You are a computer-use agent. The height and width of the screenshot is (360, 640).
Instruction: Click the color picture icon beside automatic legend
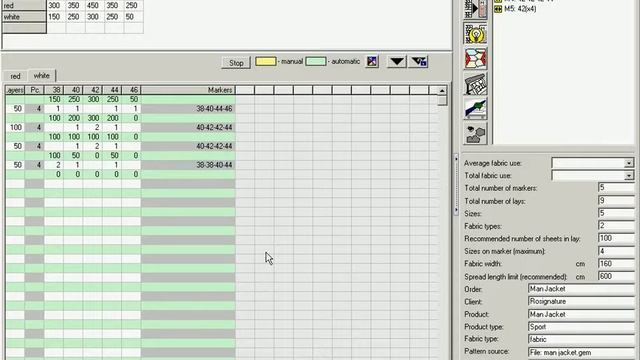click(x=372, y=62)
